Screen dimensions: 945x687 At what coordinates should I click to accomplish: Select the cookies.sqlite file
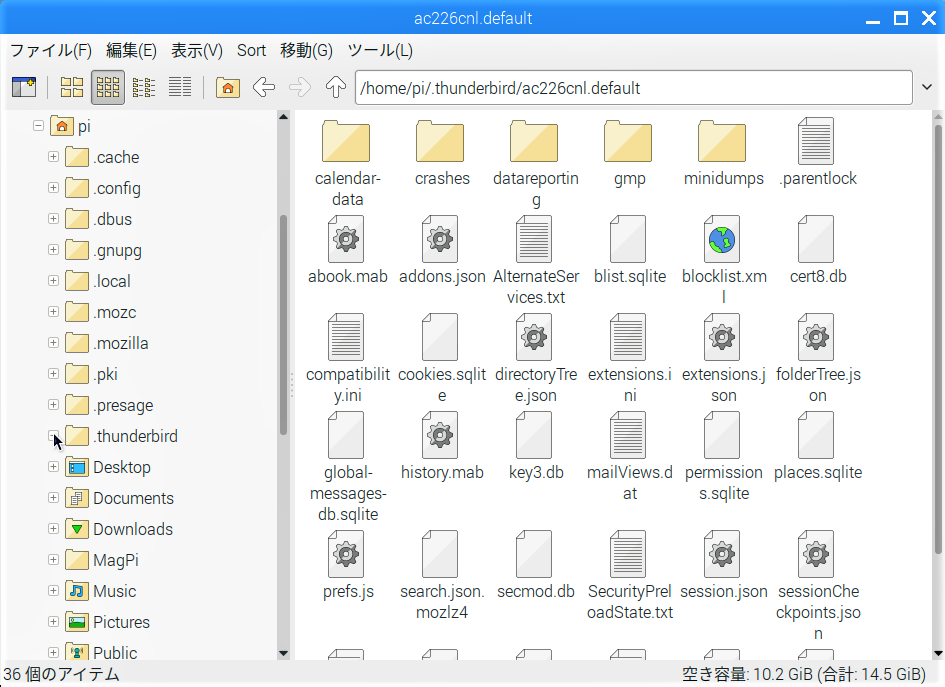click(x=442, y=359)
